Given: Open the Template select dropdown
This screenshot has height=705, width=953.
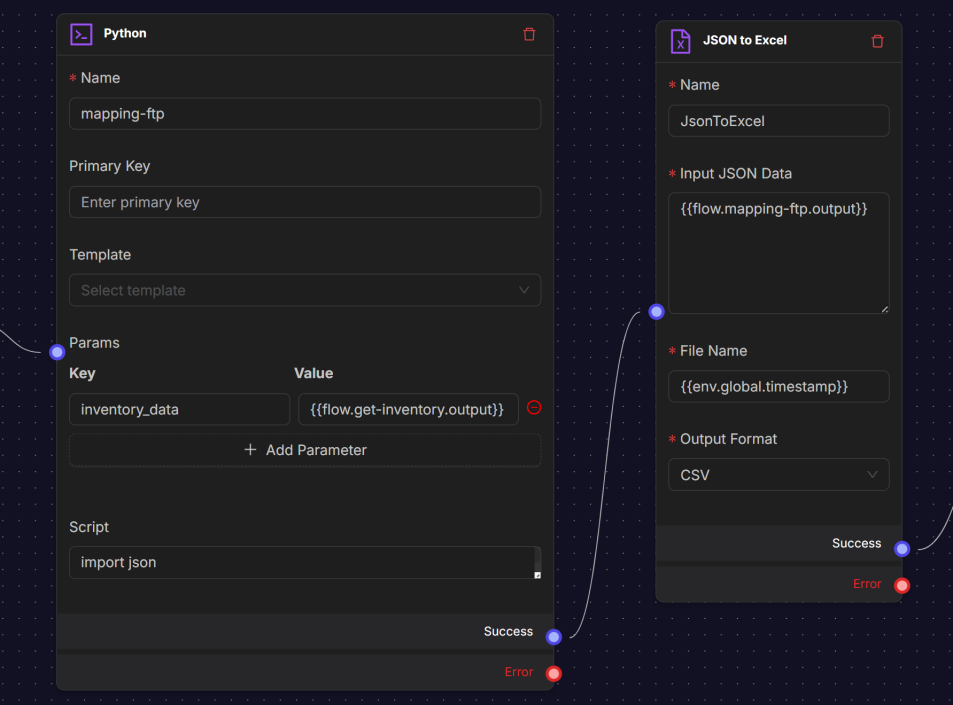Looking at the screenshot, I should [x=304, y=290].
